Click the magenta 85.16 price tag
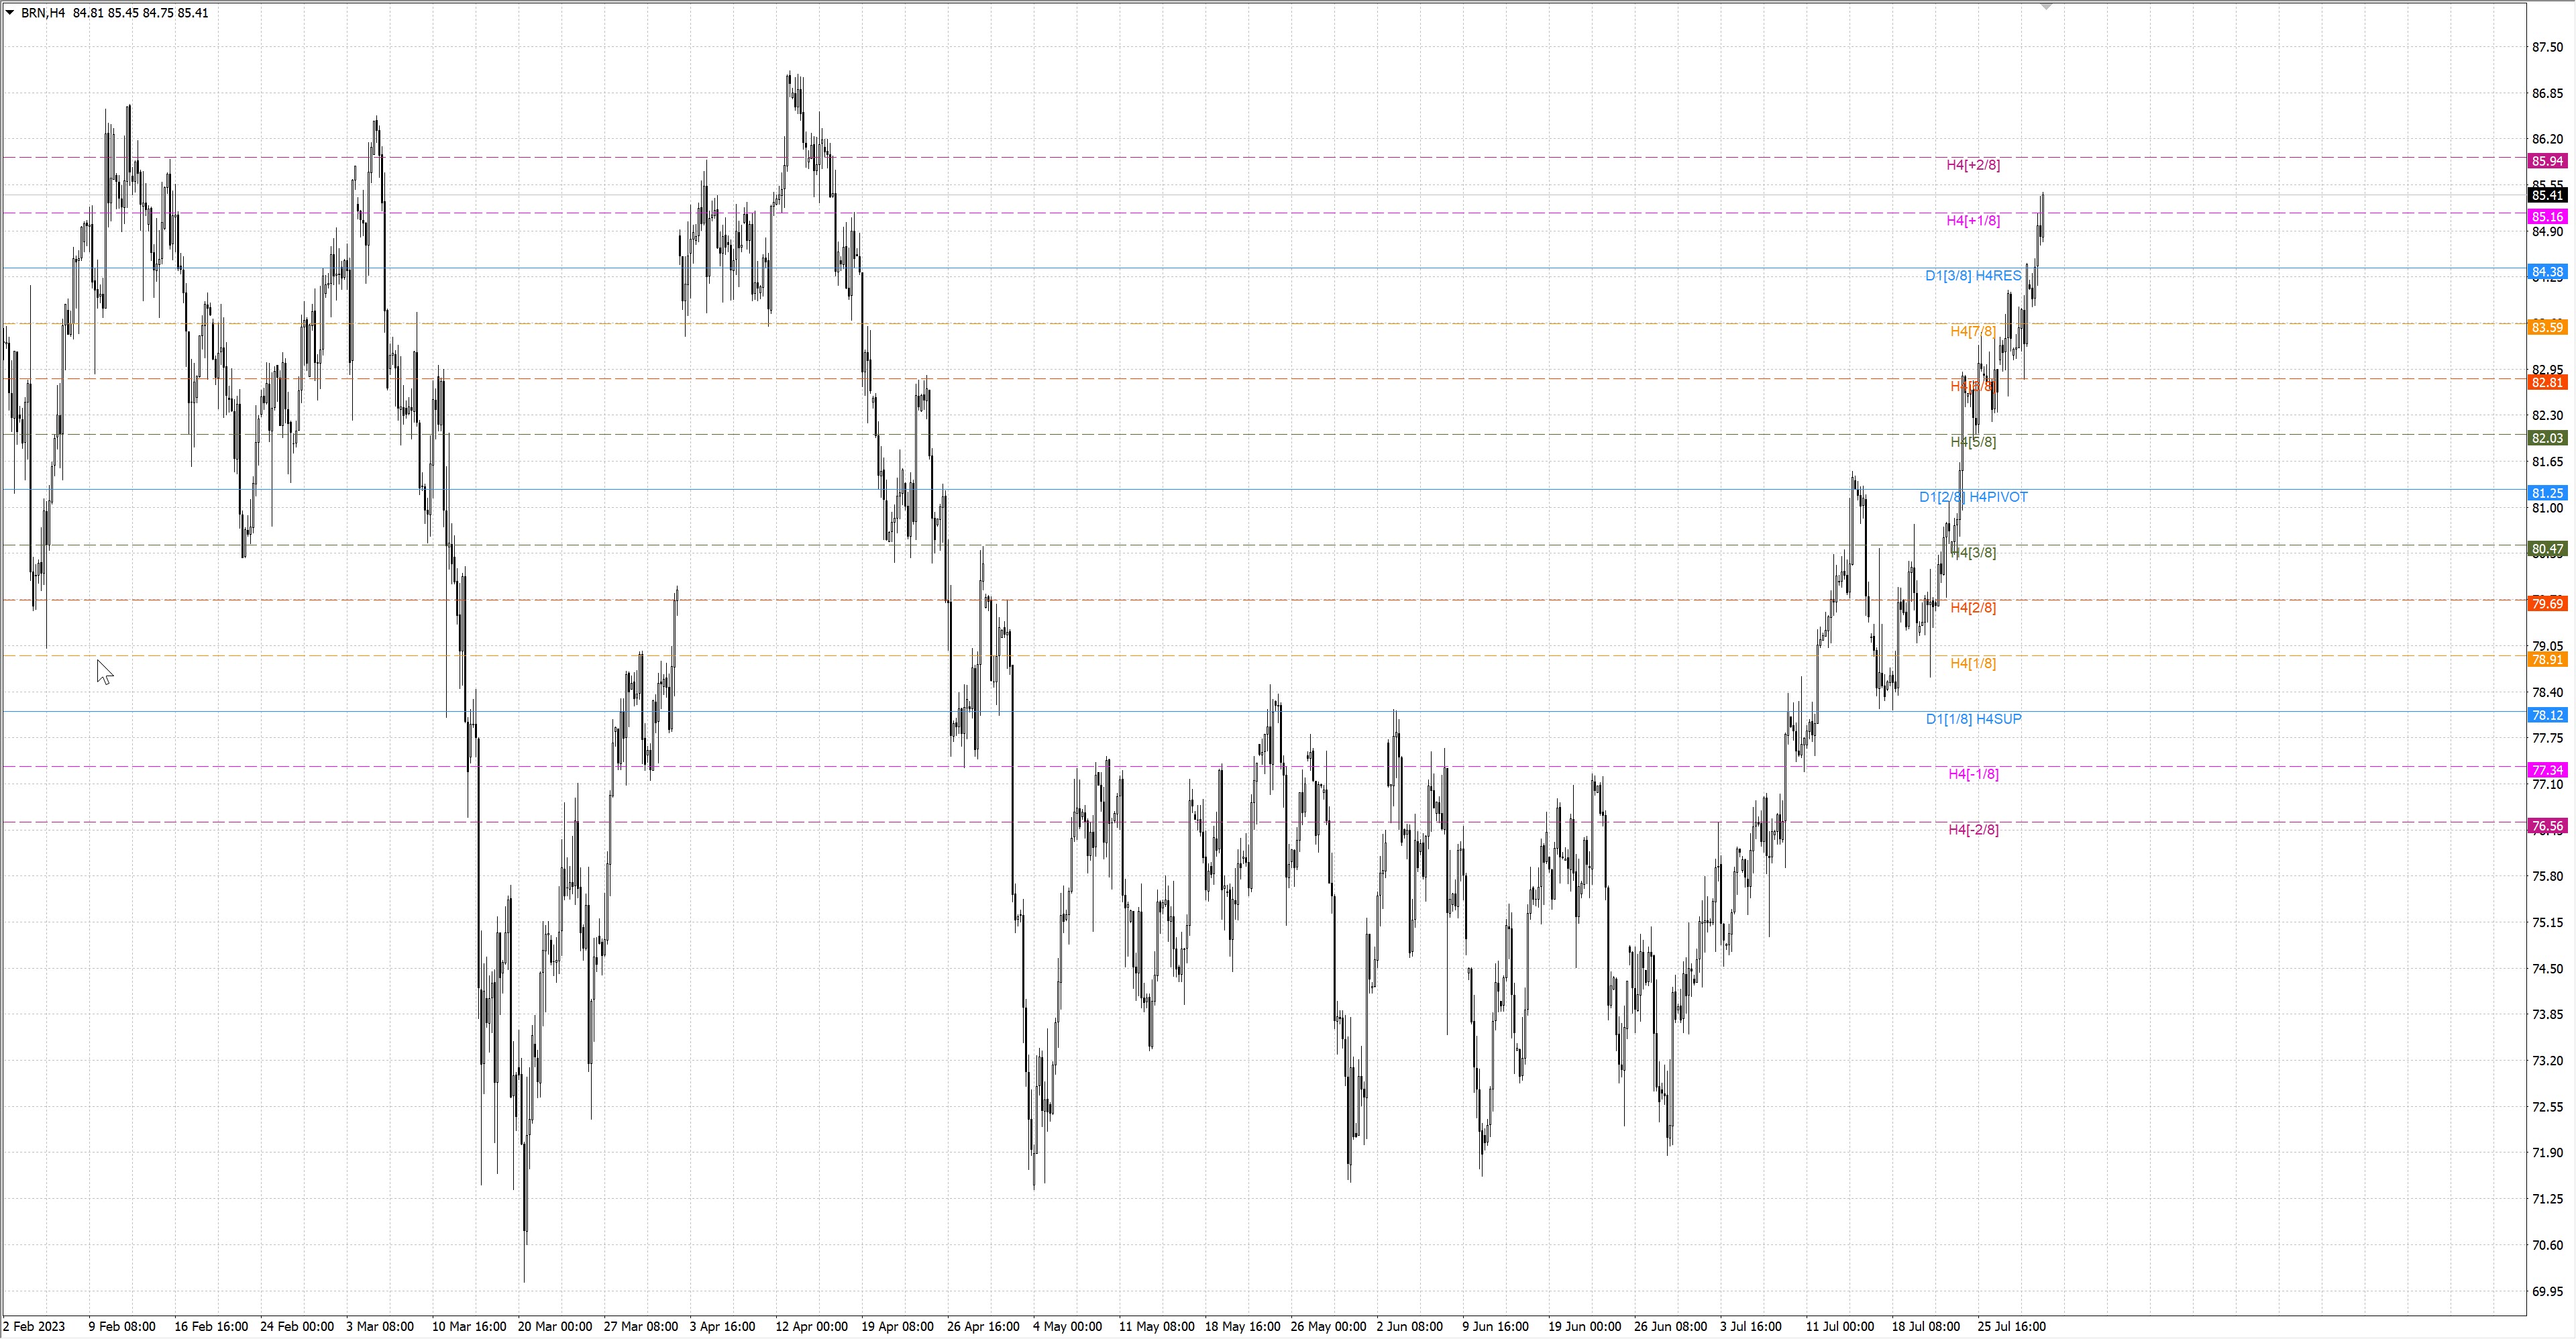Screen dimensions: 2576x1339 pos(2546,217)
